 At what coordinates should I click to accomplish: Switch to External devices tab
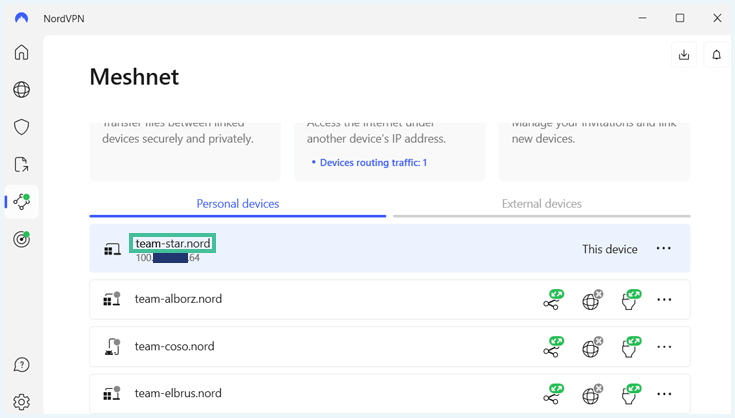point(541,204)
